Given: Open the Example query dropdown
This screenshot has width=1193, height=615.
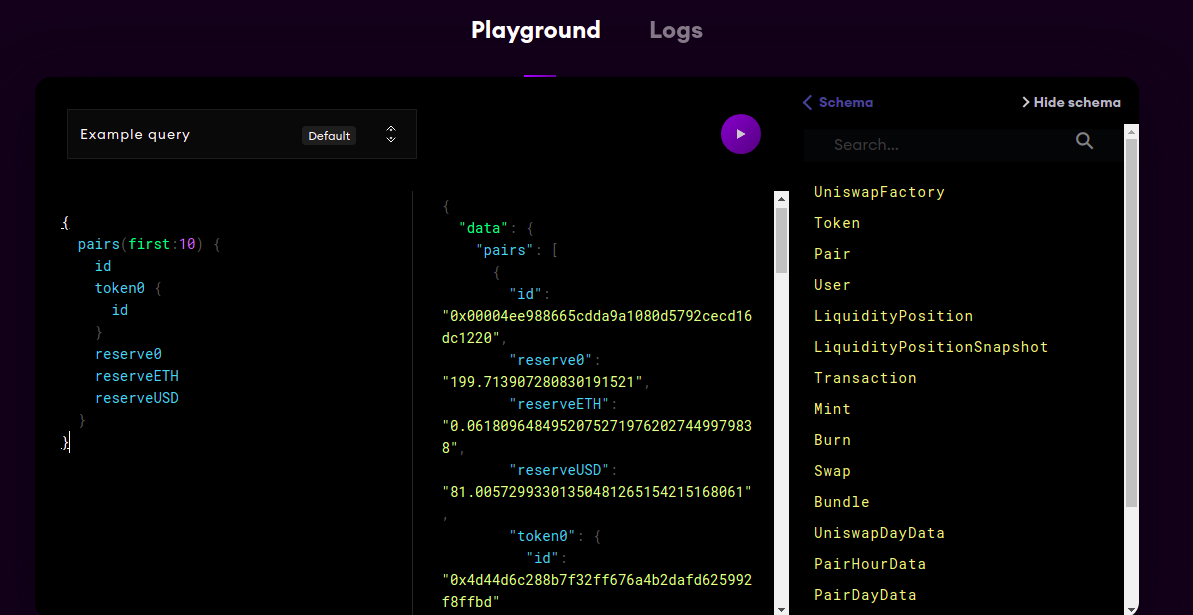Looking at the screenshot, I should pos(241,134).
